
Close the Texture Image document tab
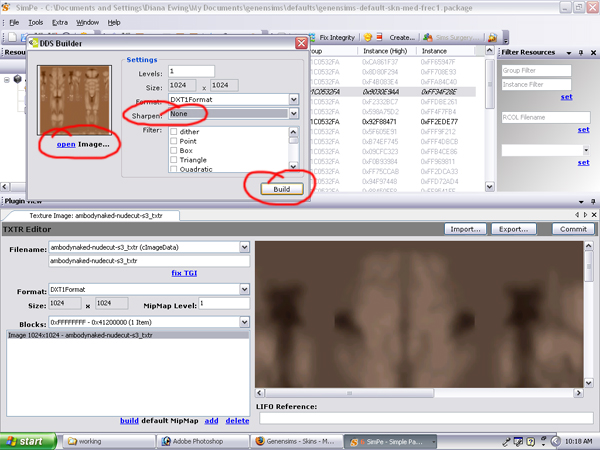(x=594, y=215)
